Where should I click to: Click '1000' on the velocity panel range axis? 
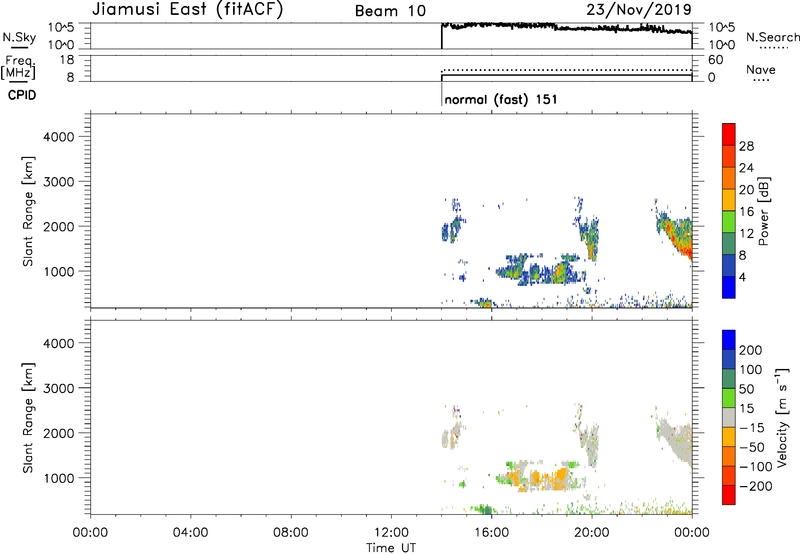pos(58,478)
